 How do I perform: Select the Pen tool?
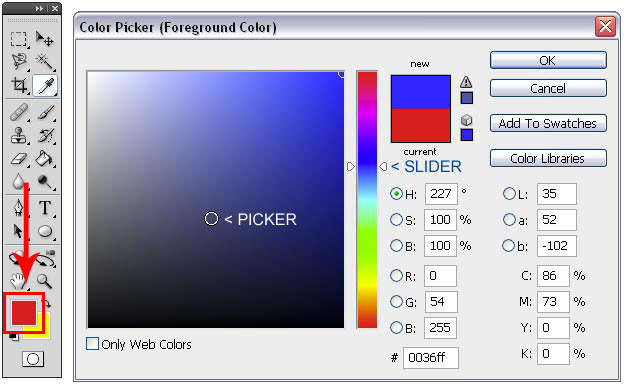pyautogui.click(x=19, y=208)
